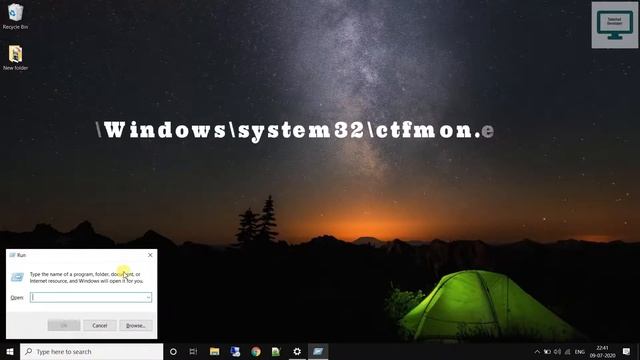Open the volume speaker tray icon
Viewport: 640px width, 360px height.
tap(558, 352)
